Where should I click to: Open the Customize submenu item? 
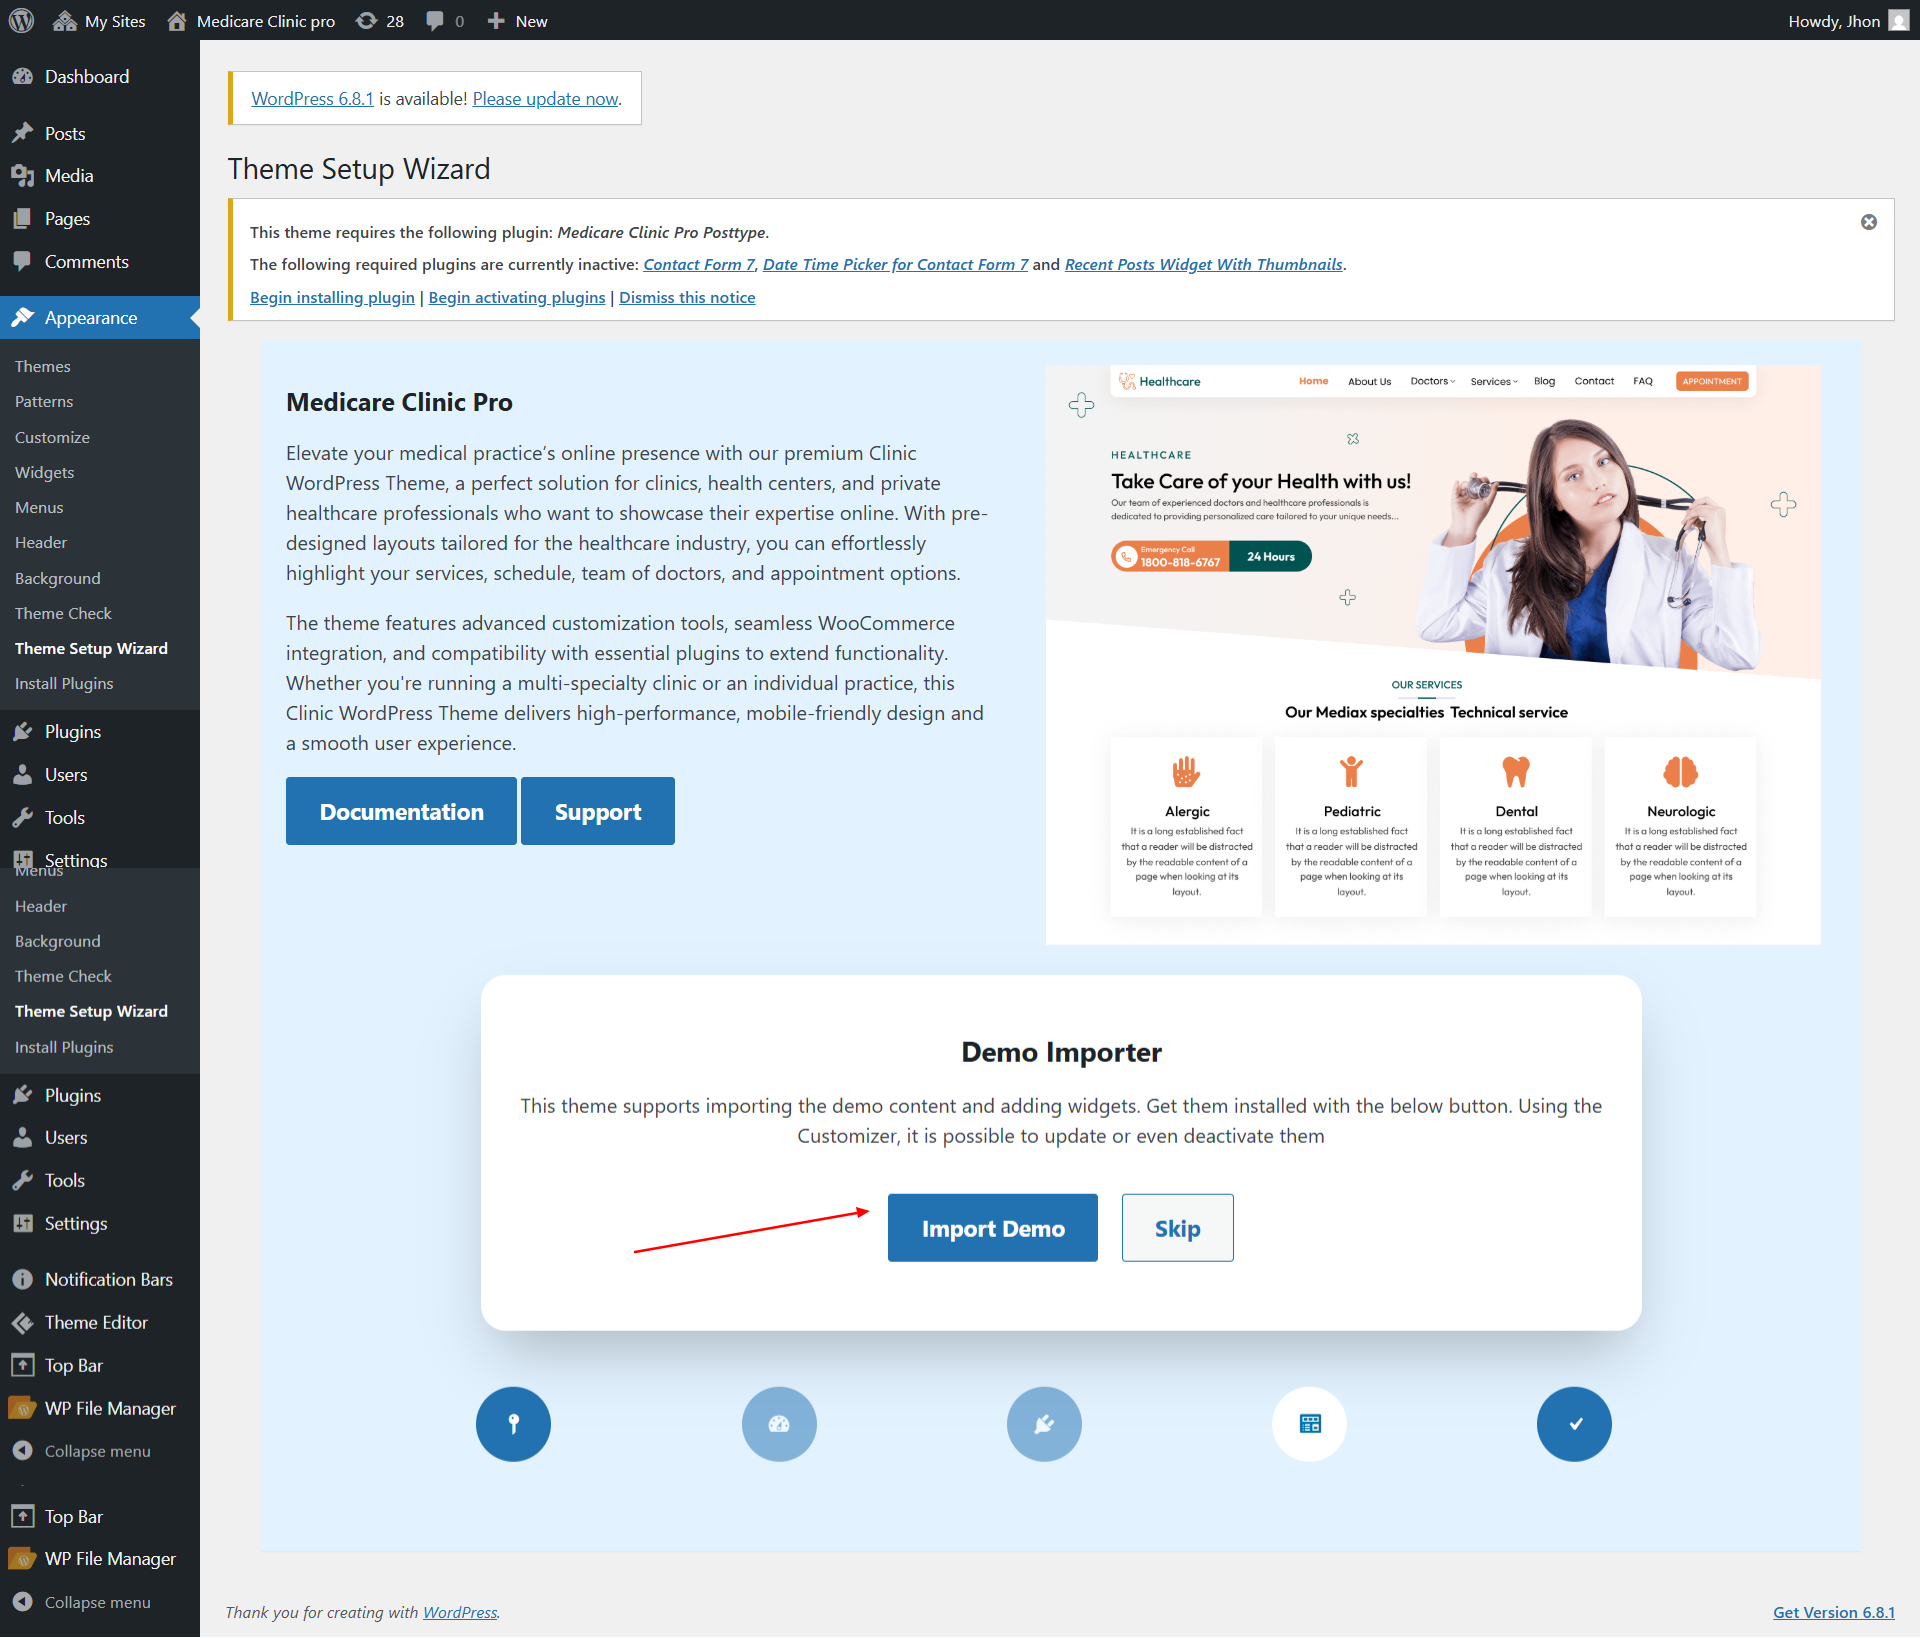click(x=52, y=437)
